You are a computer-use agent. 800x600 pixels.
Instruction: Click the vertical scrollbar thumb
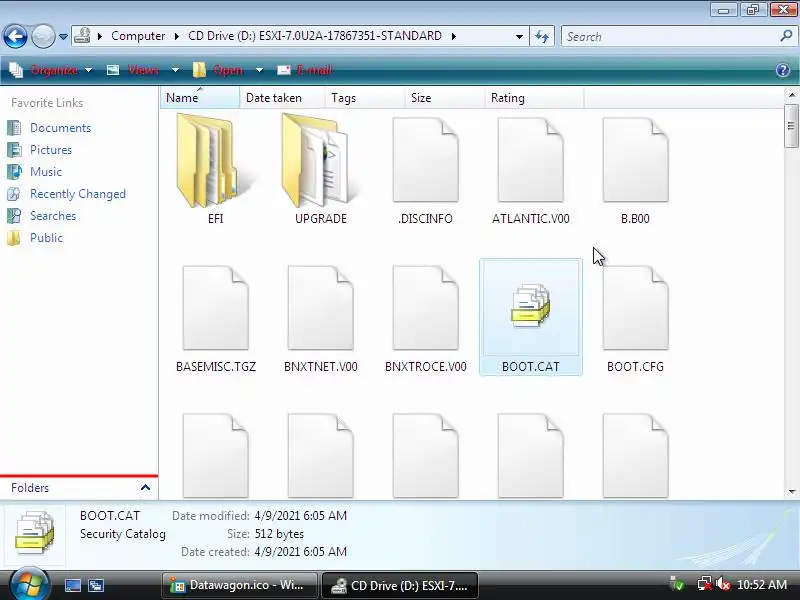tap(791, 126)
